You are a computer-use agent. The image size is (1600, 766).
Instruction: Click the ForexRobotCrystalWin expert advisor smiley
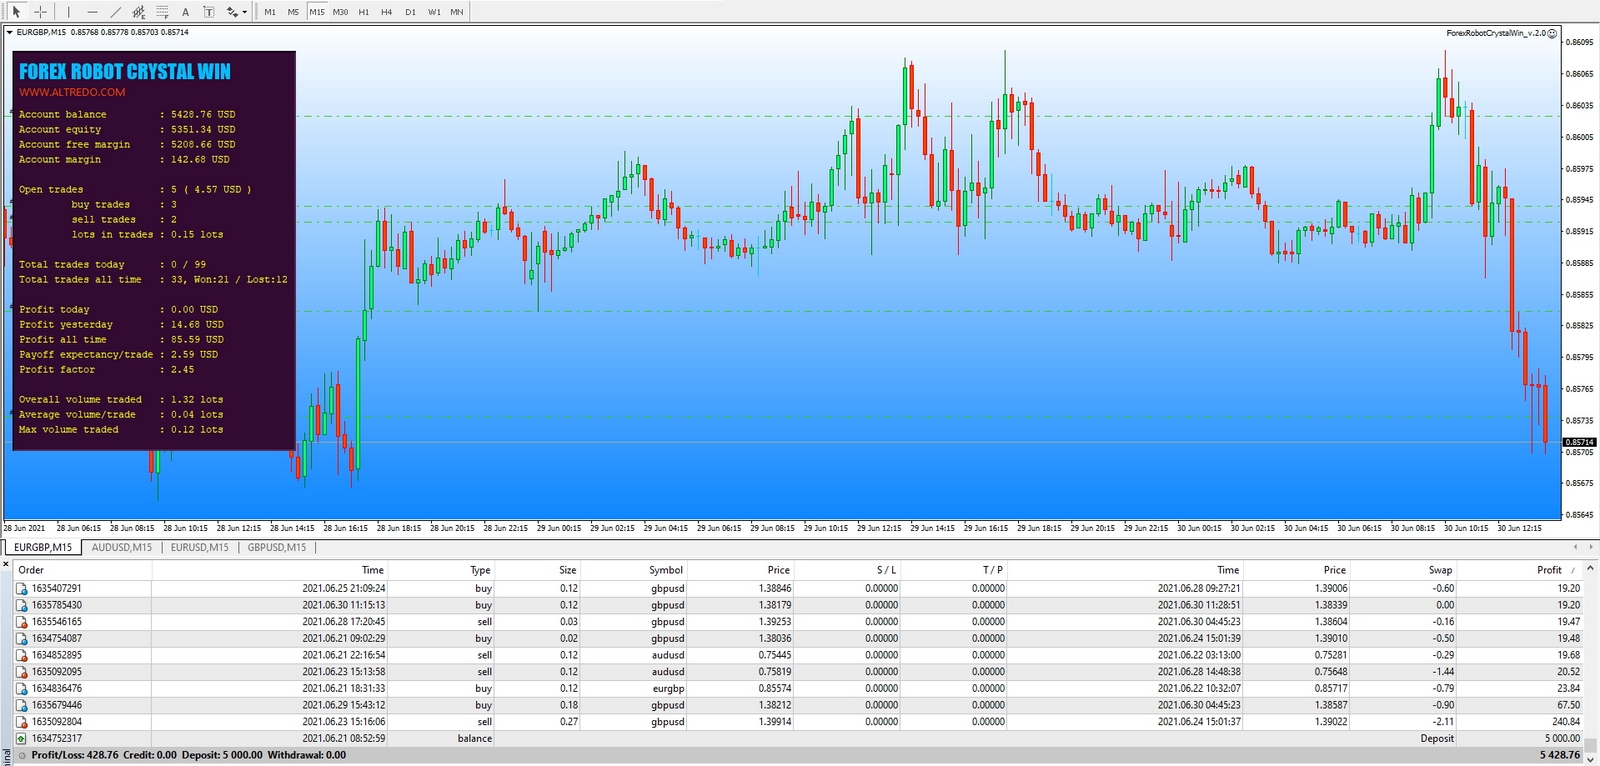coord(1552,33)
